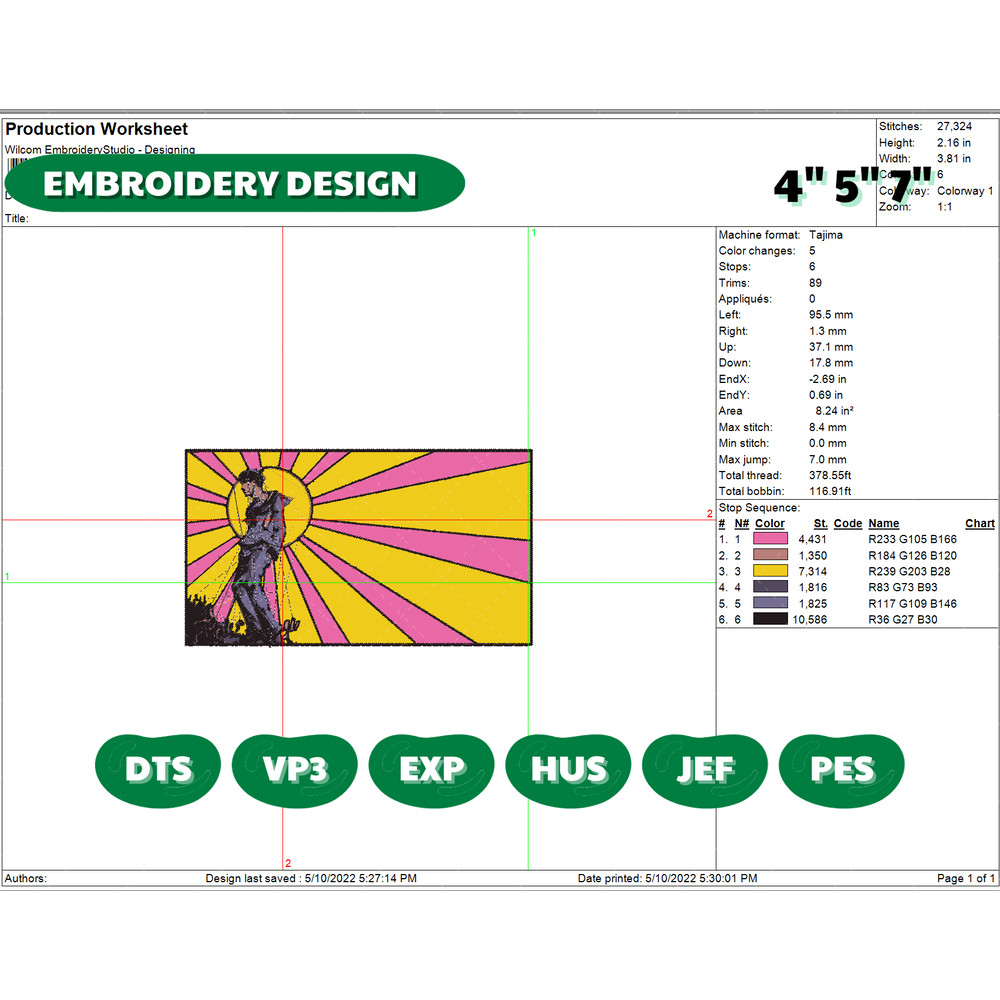1000x1000 pixels.
Task: Pick the HUS format badge
Action: pos(568,768)
